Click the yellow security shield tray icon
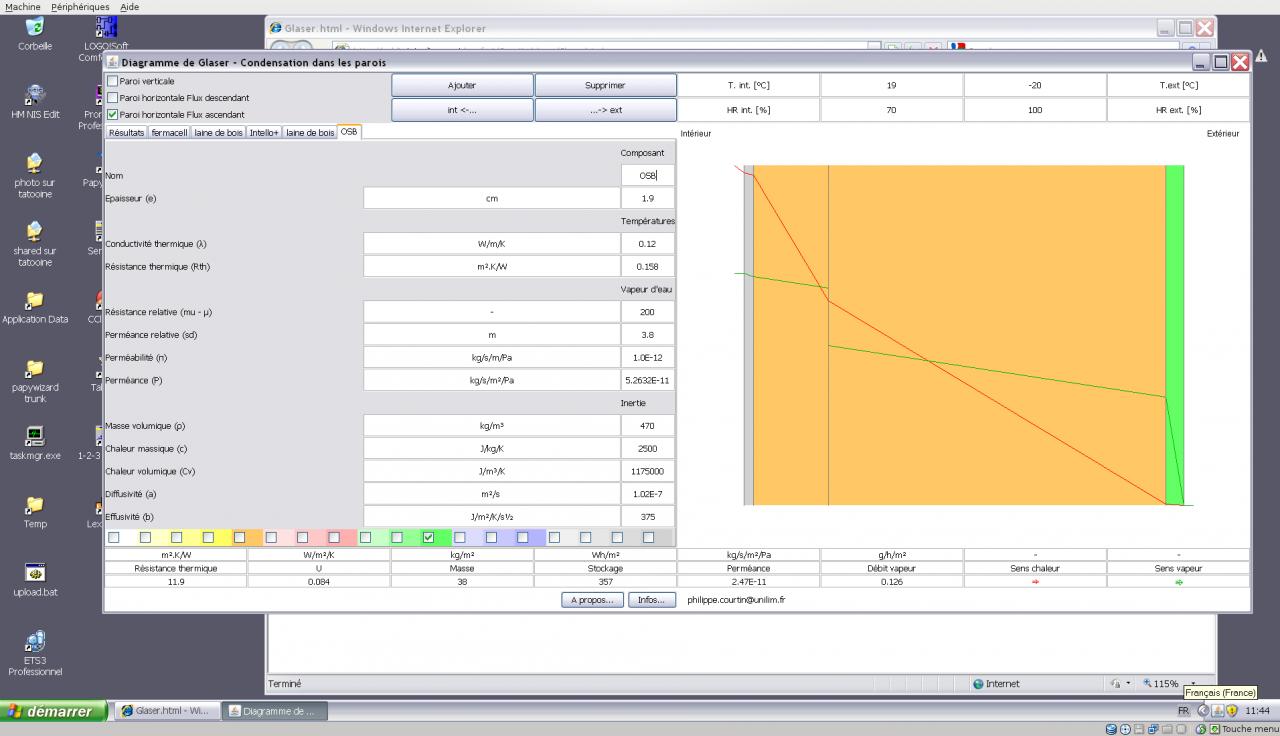The image size is (1280, 736). pos(1232,711)
